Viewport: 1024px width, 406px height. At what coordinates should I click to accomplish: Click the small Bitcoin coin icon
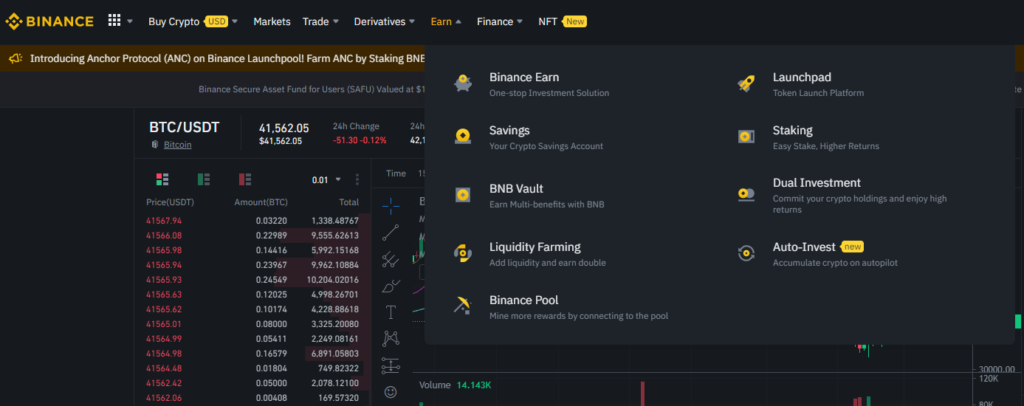pos(155,145)
